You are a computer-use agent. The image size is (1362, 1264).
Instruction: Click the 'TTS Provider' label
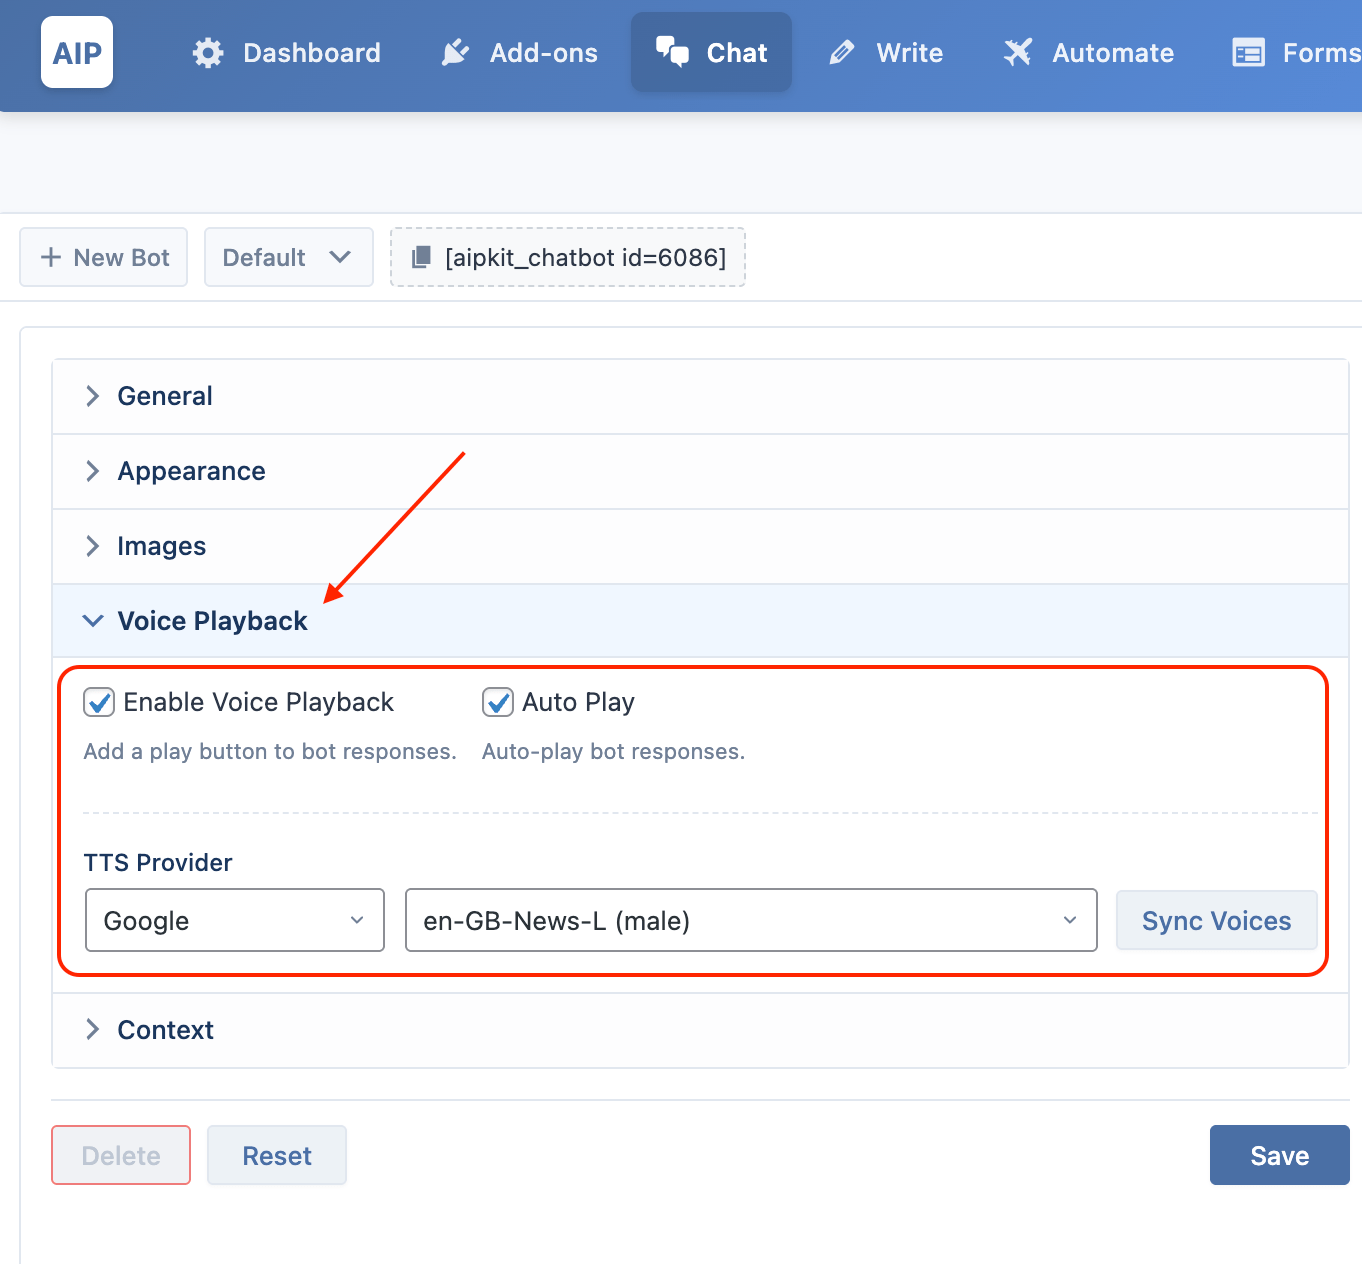tap(158, 862)
